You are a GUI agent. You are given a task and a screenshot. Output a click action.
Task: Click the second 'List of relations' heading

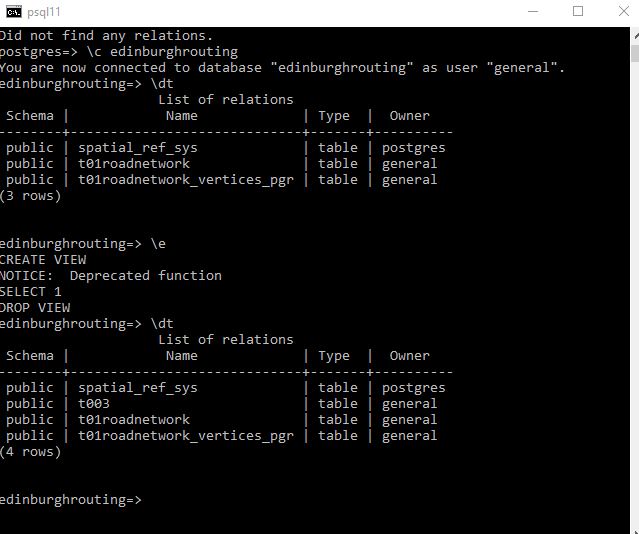(x=226, y=340)
